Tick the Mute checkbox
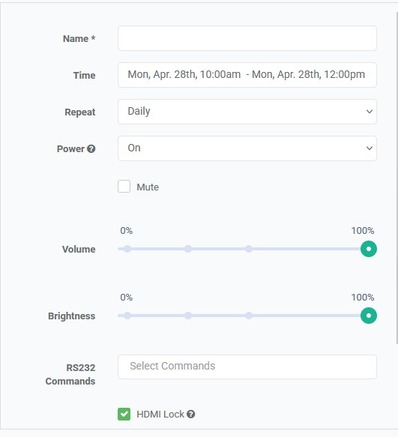 (124, 187)
